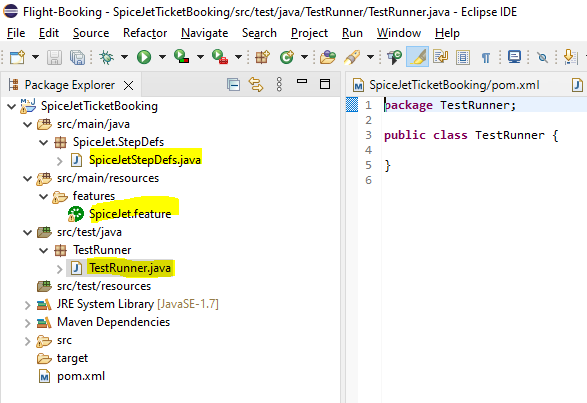This screenshot has height=403, width=587.
Task: Click the Open Type toolbar icon
Action: pyautogui.click(x=328, y=57)
